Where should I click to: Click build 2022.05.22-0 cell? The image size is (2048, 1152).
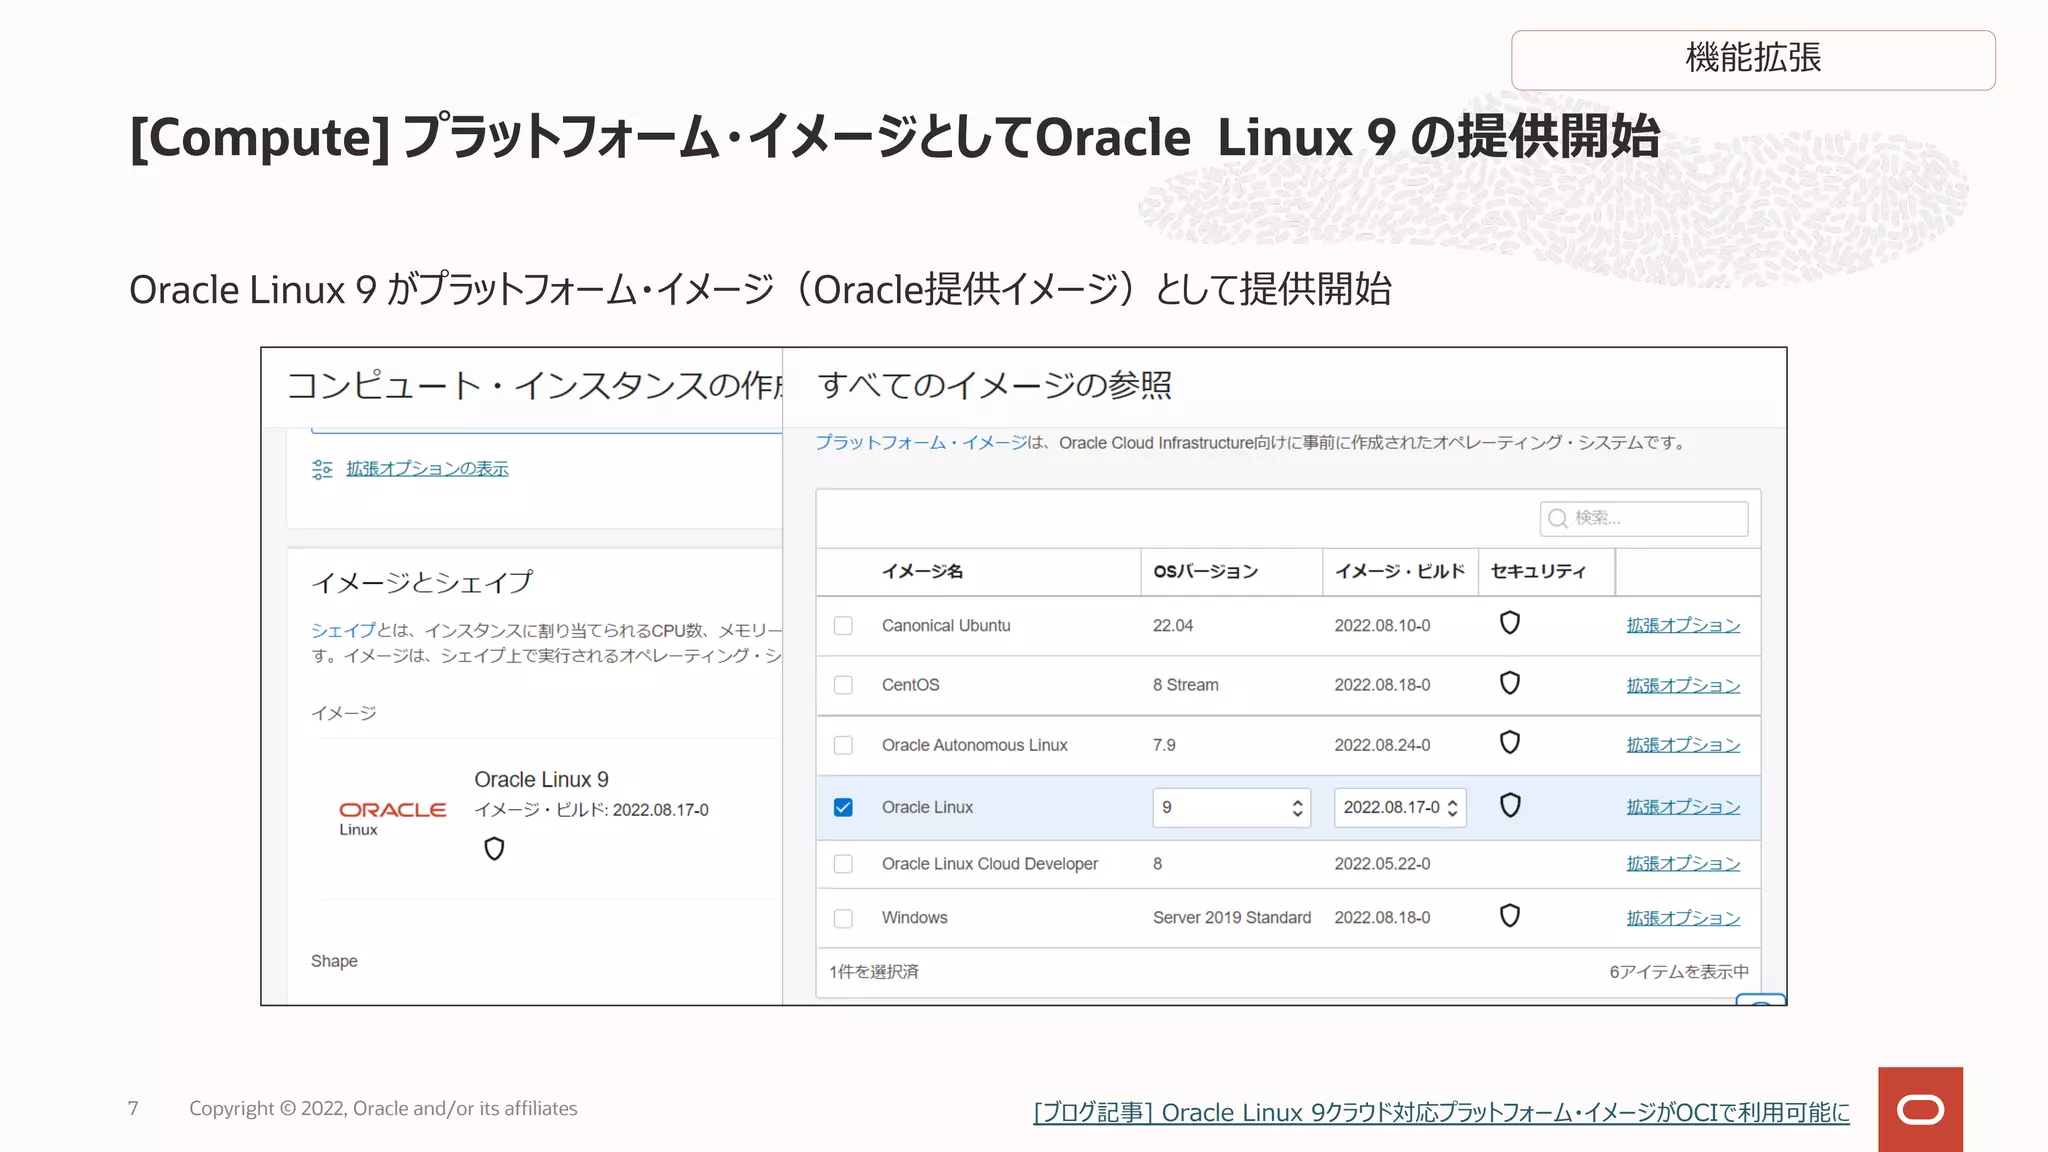point(1382,864)
